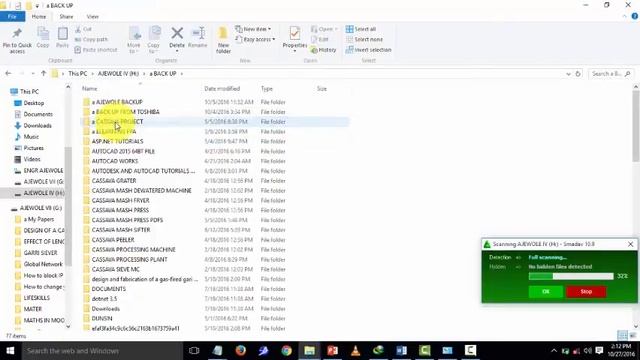Click Select none in ribbon
This screenshot has width=640, height=360.
pyautogui.click(x=364, y=40)
